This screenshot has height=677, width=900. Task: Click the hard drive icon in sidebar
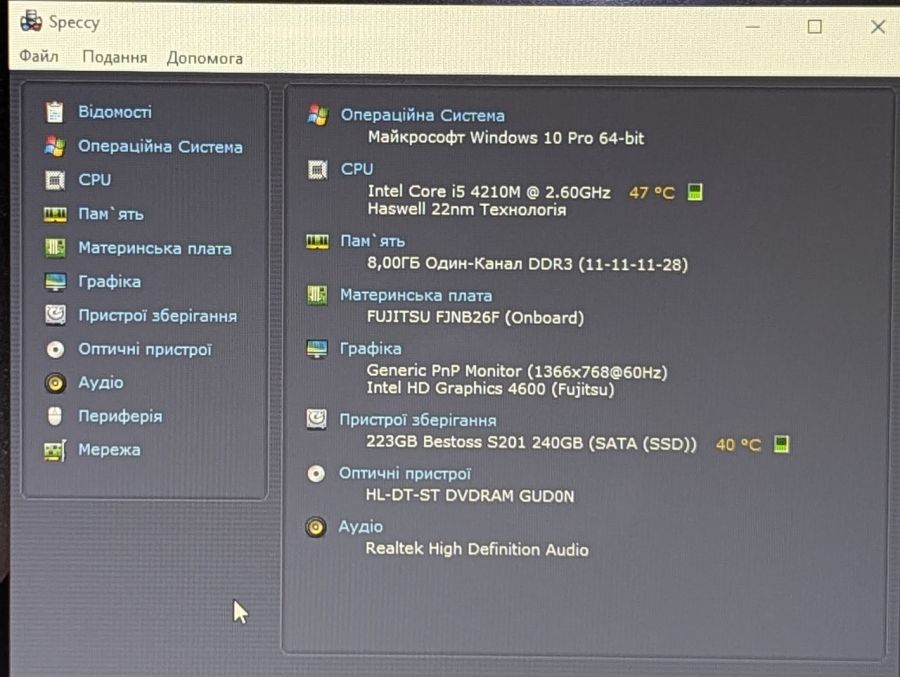click(55, 315)
